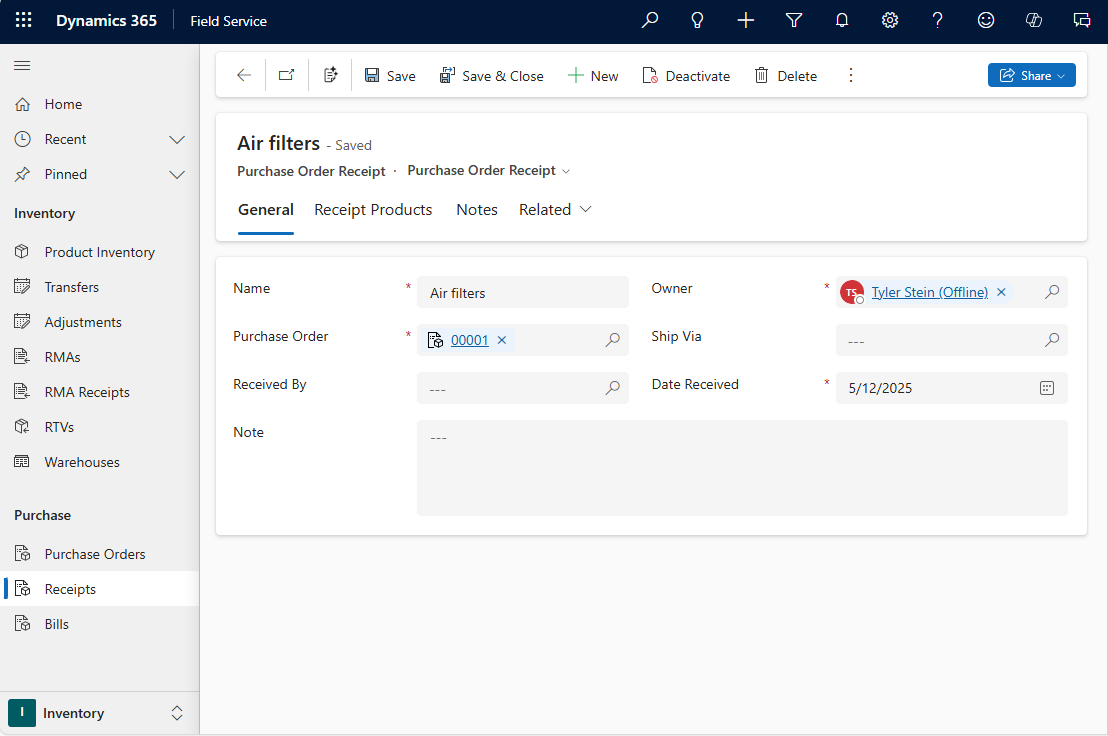Open purchase order 00001 link
Viewport: 1108px width, 736px height.
tap(471, 339)
